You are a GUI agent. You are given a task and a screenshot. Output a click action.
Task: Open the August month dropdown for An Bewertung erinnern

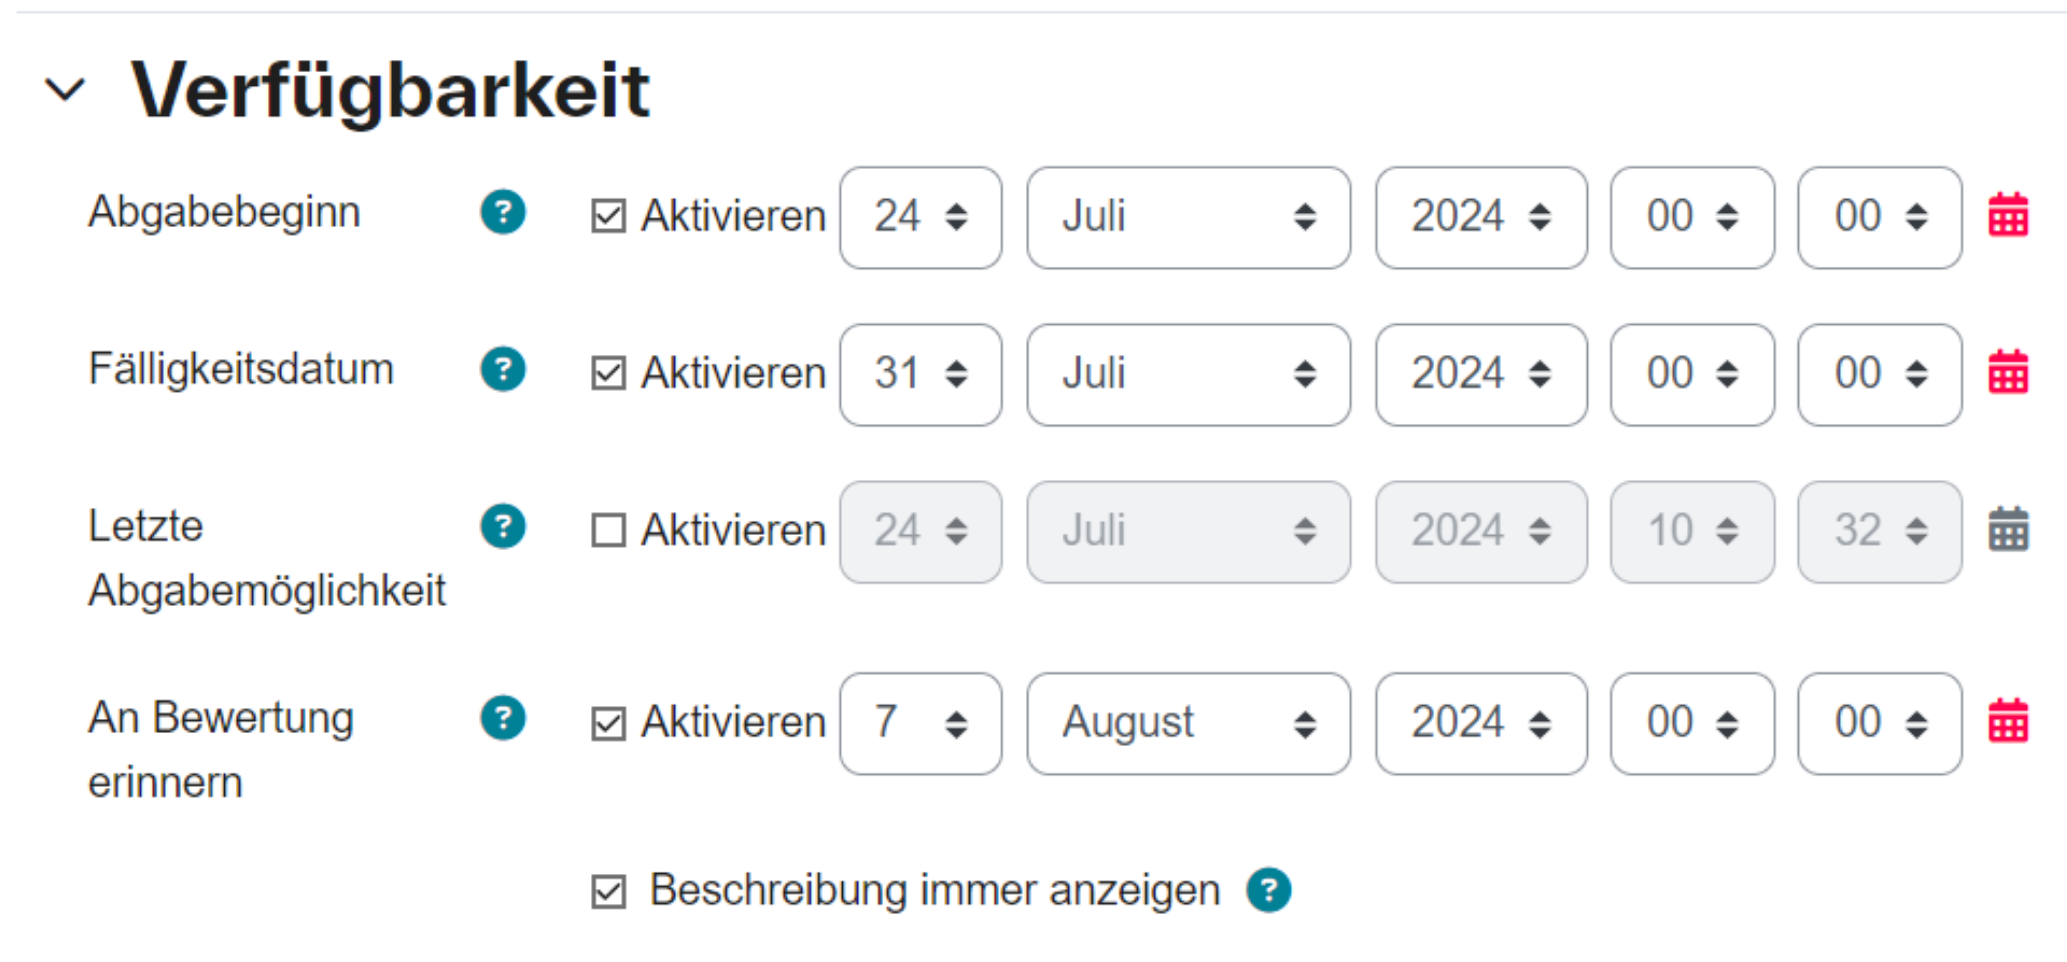pyautogui.click(x=1188, y=722)
